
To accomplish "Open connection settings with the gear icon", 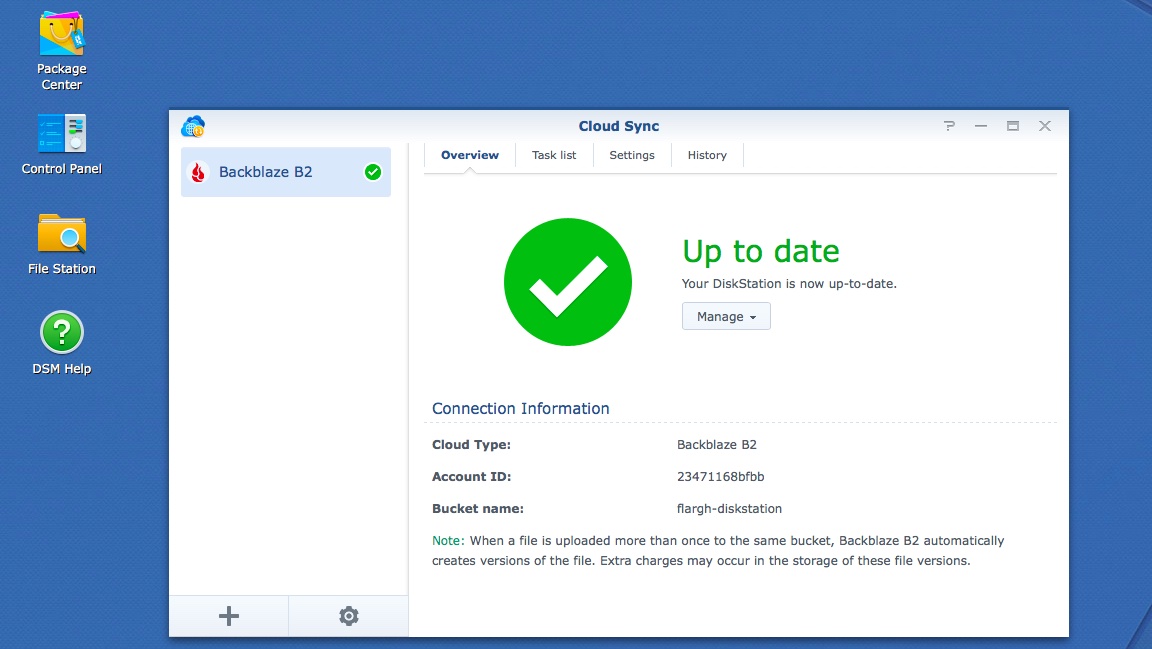I will coord(348,616).
